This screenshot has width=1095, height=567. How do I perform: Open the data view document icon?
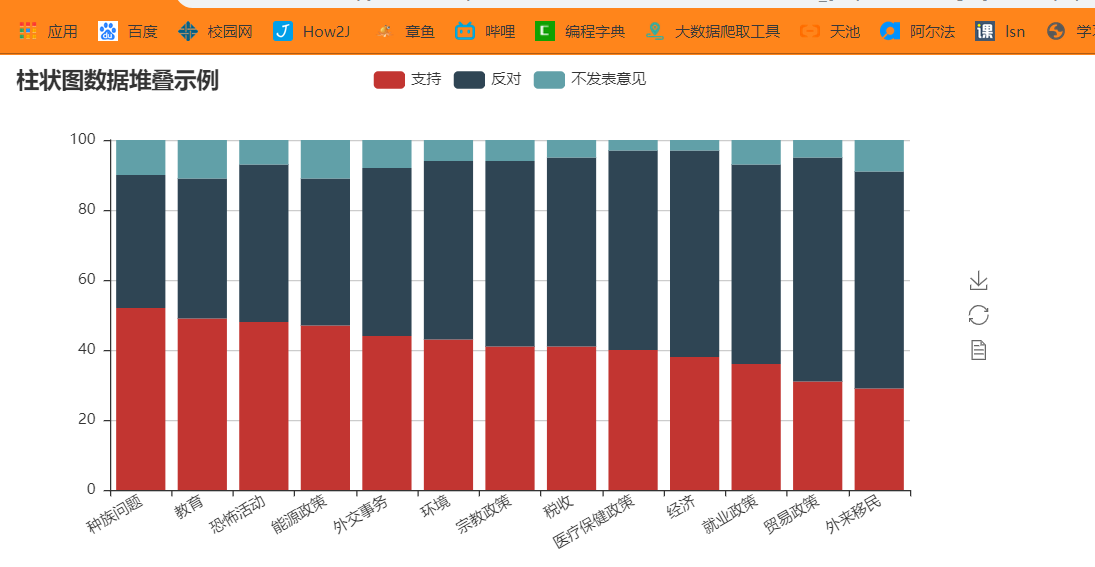979,350
